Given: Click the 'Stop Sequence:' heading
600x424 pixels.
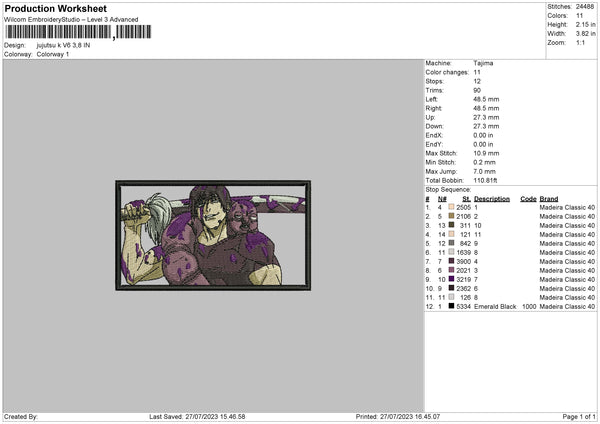Looking at the screenshot, I should pyautogui.click(x=448, y=189).
